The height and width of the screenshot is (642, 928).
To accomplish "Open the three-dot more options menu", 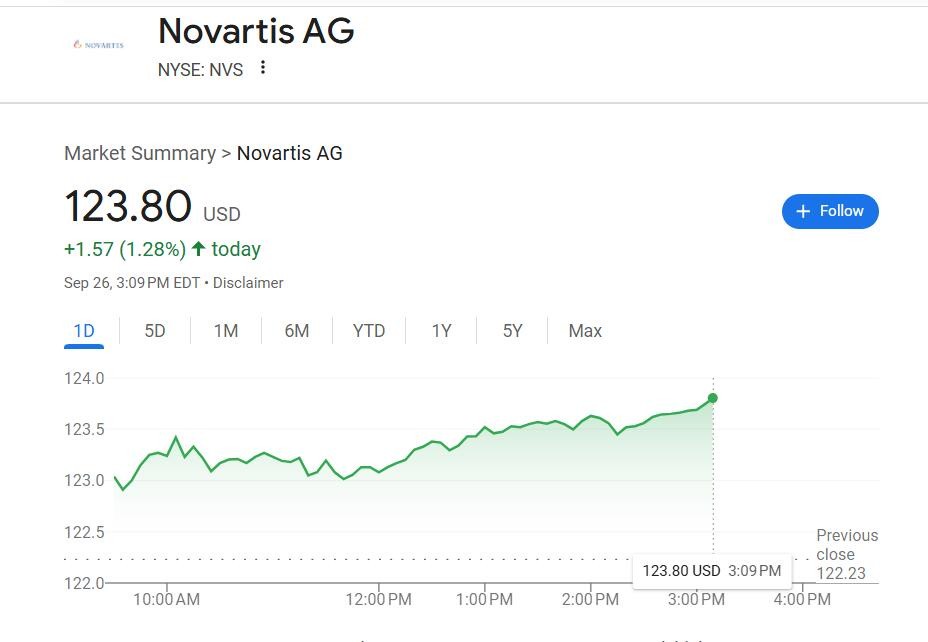I will click(263, 68).
